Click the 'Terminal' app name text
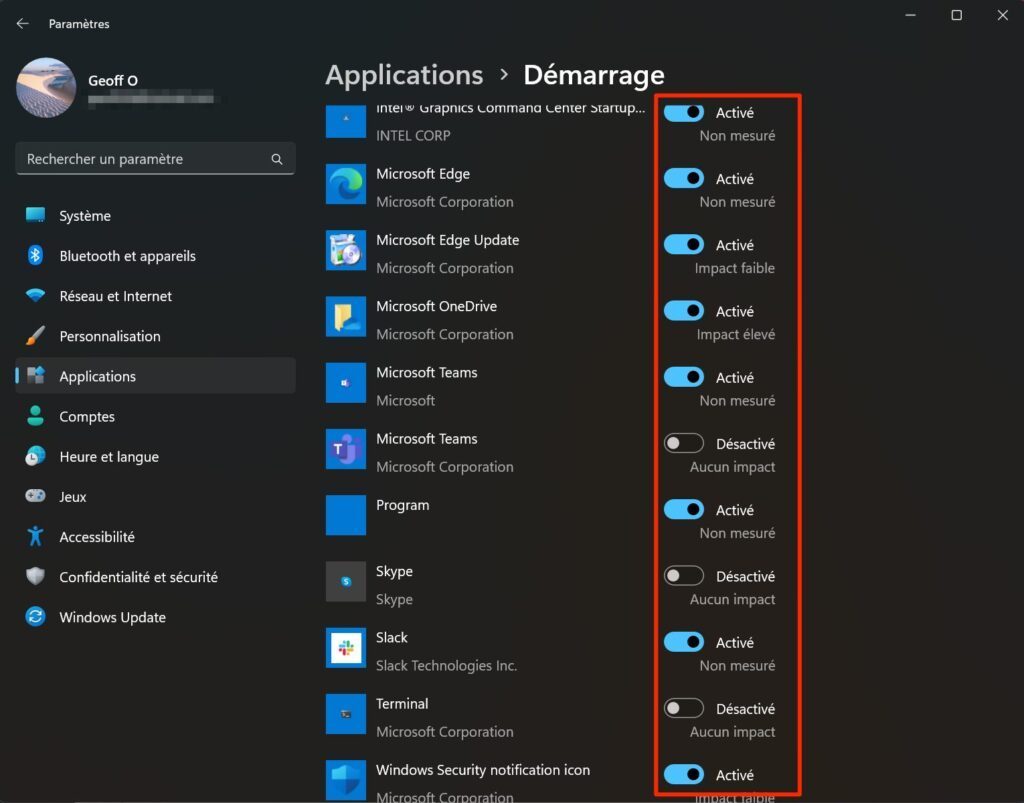Viewport: 1024px width, 803px height. (x=402, y=704)
